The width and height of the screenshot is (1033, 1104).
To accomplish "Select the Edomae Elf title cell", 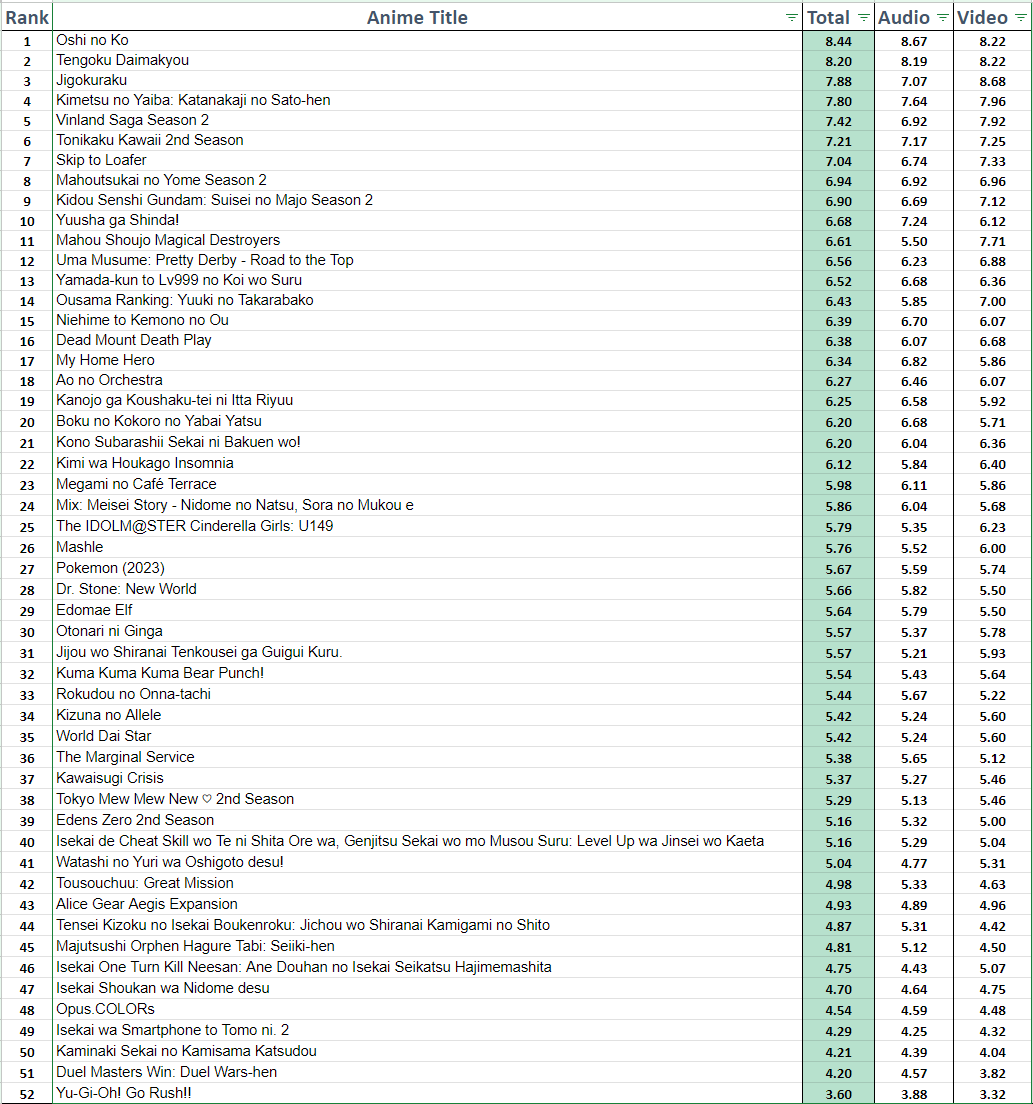I will tap(94, 610).
